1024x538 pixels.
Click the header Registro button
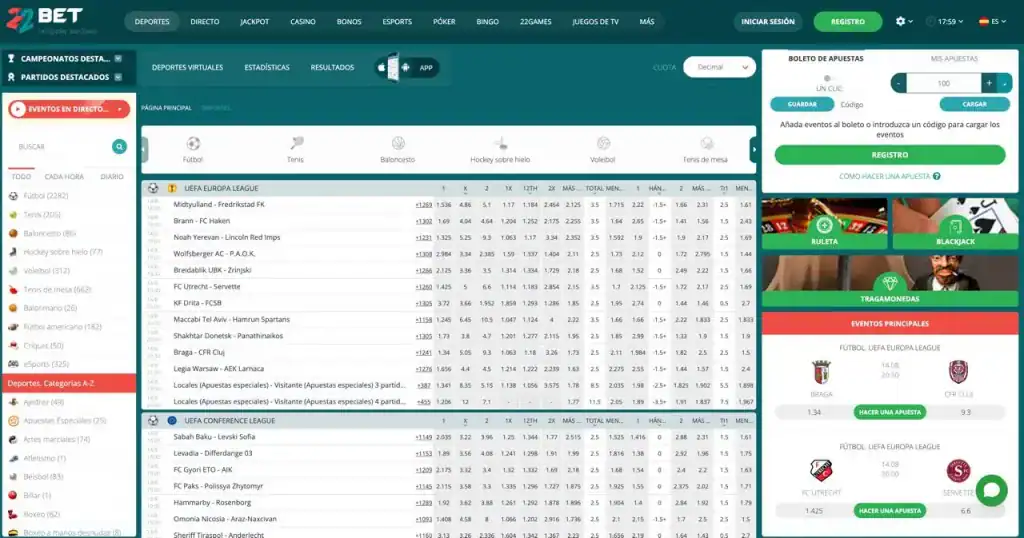pos(848,22)
